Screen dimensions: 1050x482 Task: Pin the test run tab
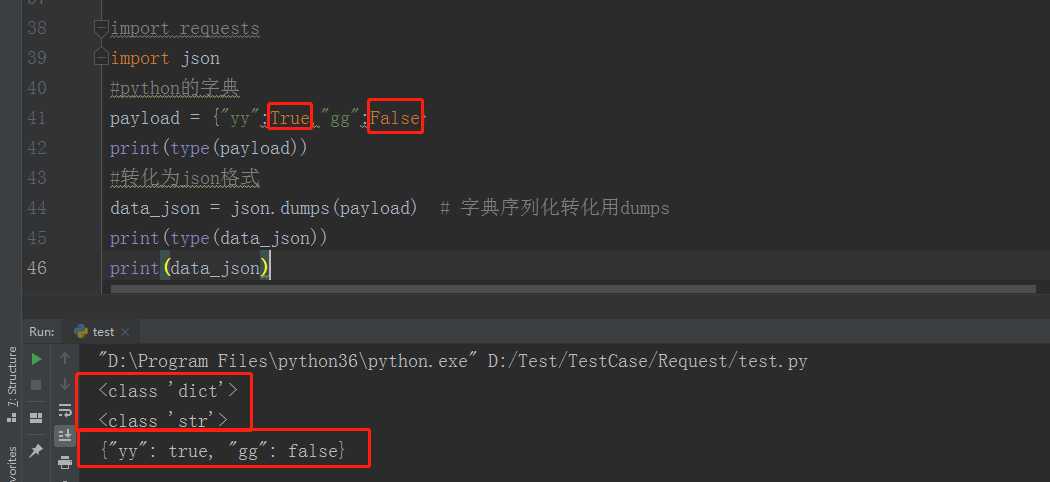(x=36, y=451)
